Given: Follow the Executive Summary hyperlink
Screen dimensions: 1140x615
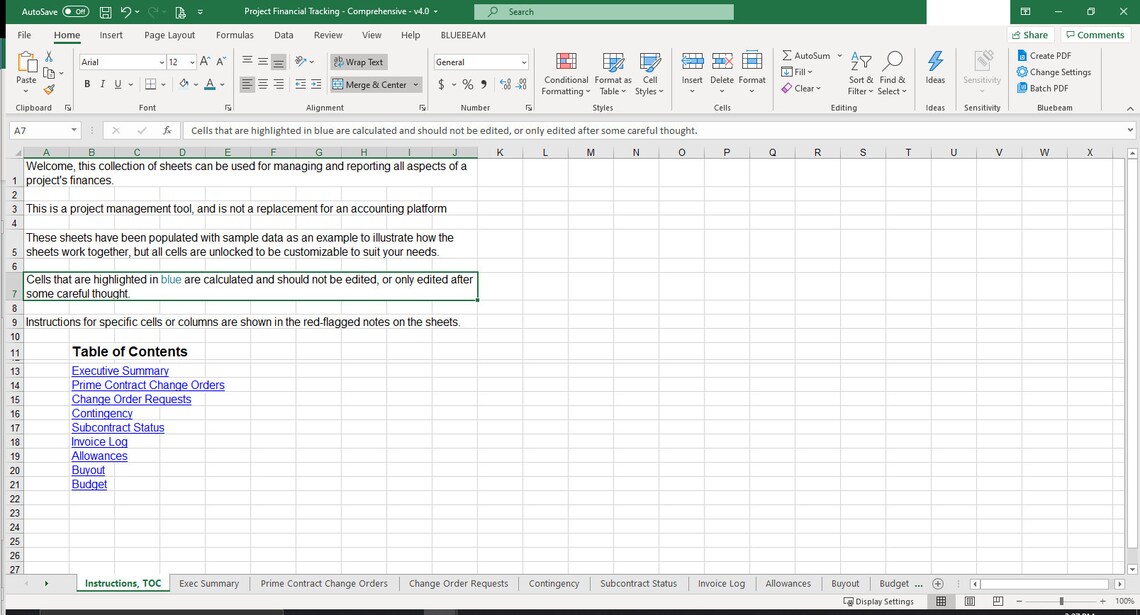Looking at the screenshot, I should click(120, 370).
